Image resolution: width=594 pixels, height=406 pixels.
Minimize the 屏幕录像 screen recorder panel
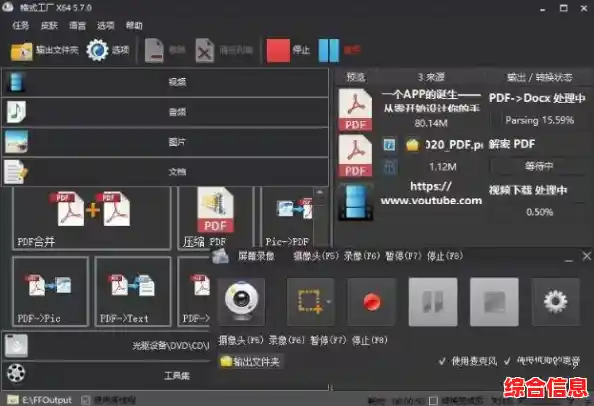pos(568,260)
